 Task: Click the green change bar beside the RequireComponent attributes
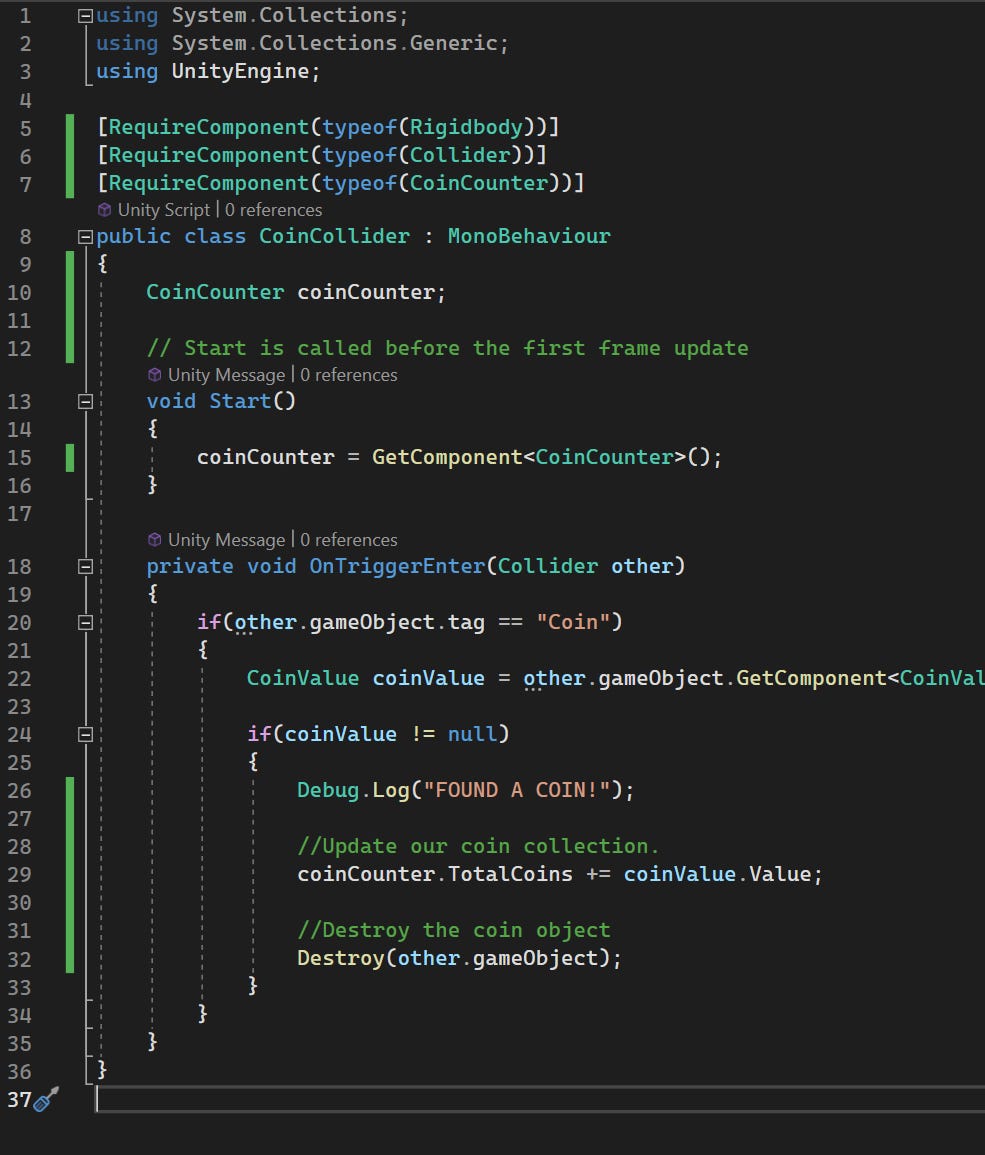coord(70,155)
